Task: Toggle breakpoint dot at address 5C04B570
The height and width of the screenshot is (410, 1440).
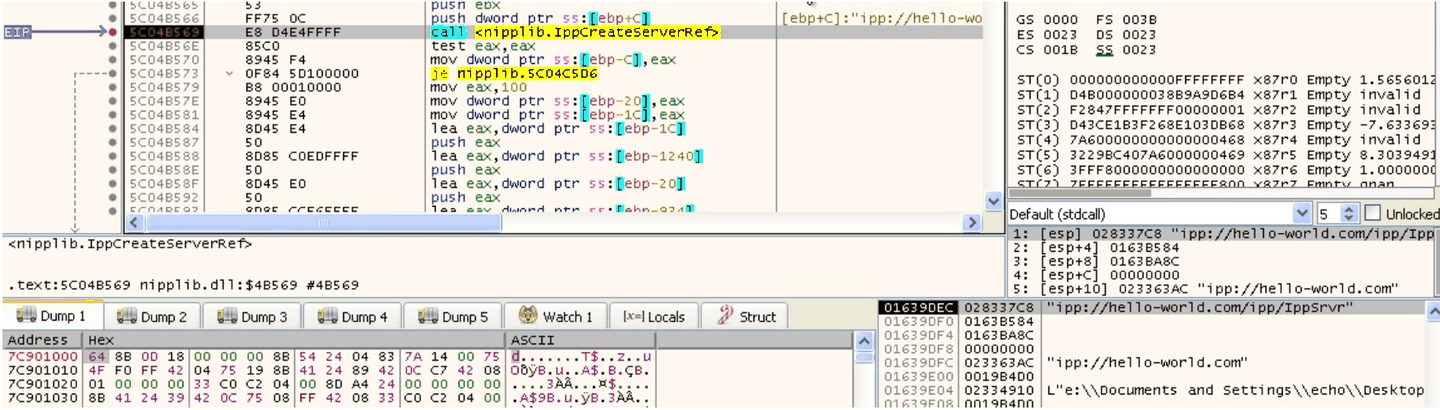Action: 113,60
